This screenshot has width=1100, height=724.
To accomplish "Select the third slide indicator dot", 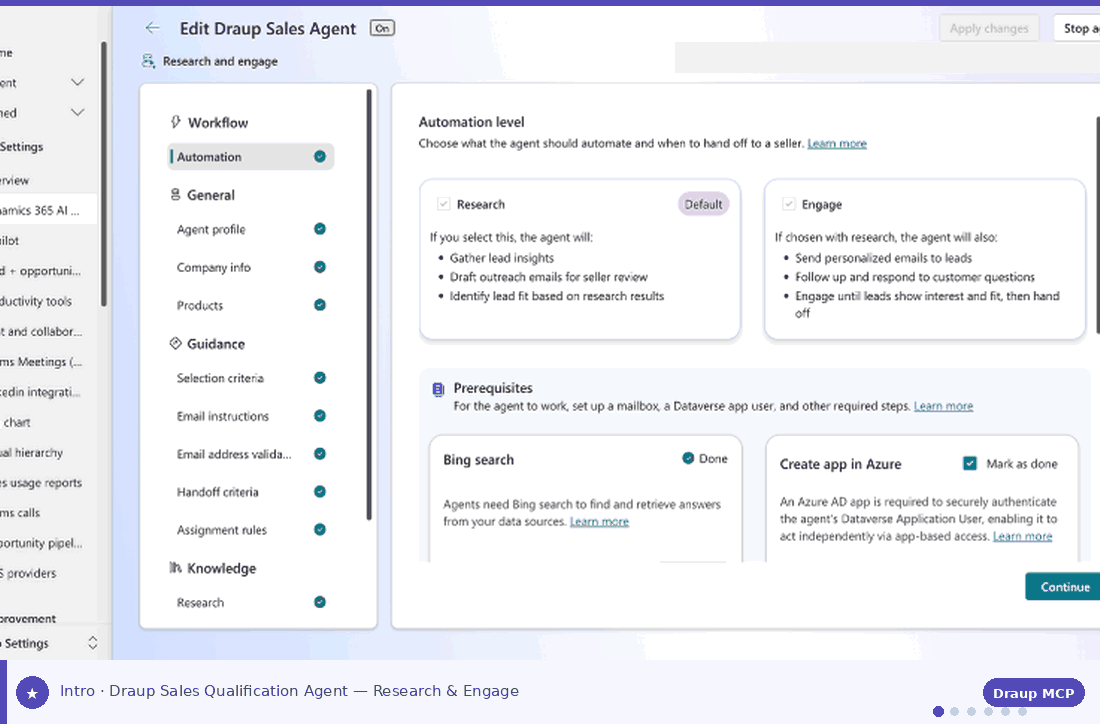I will coord(971,711).
